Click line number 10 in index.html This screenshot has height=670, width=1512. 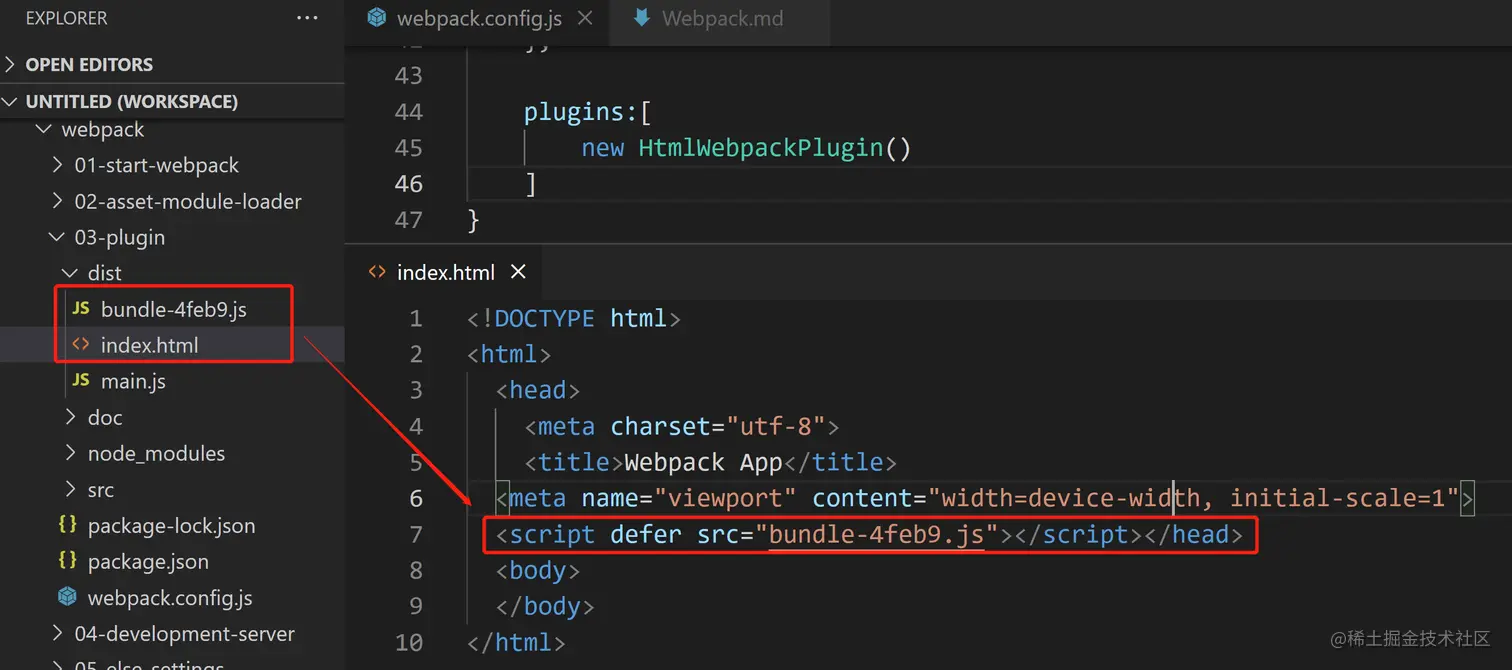click(x=409, y=642)
